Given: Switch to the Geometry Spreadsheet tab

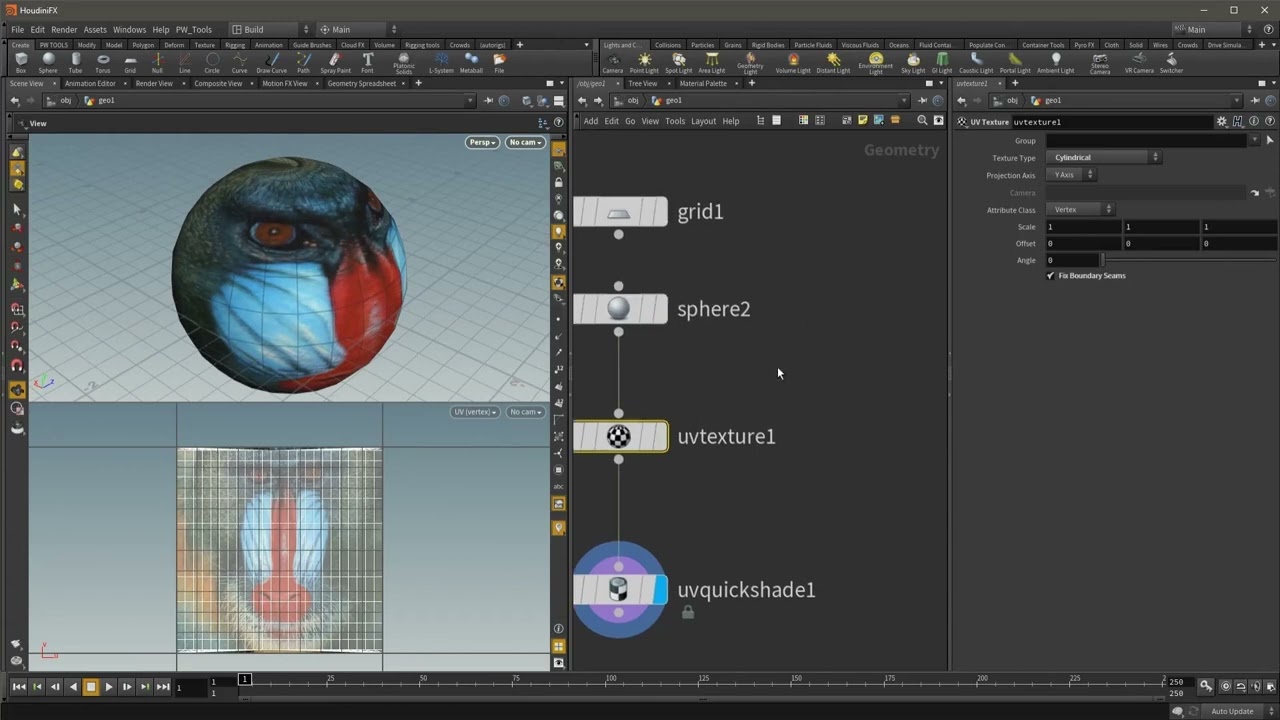Looking at the screenshot, I should [x=362, y=83].
